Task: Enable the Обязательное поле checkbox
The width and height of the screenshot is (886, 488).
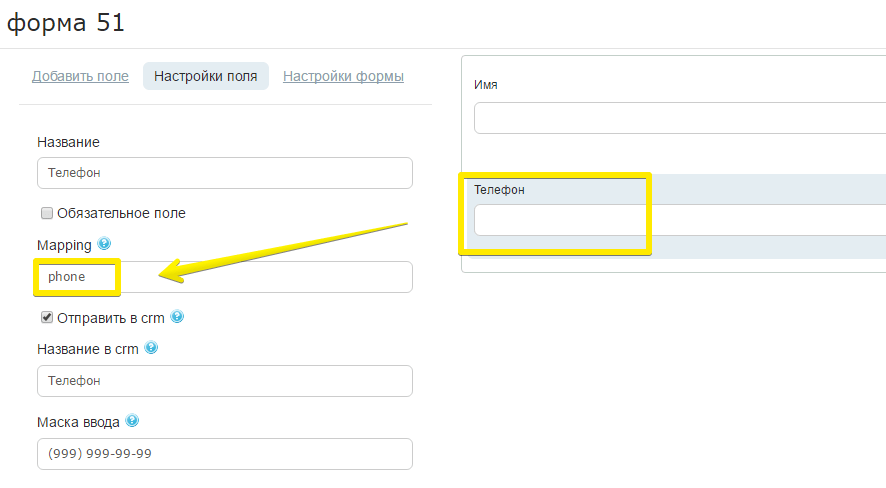Action: pos(47,213)
